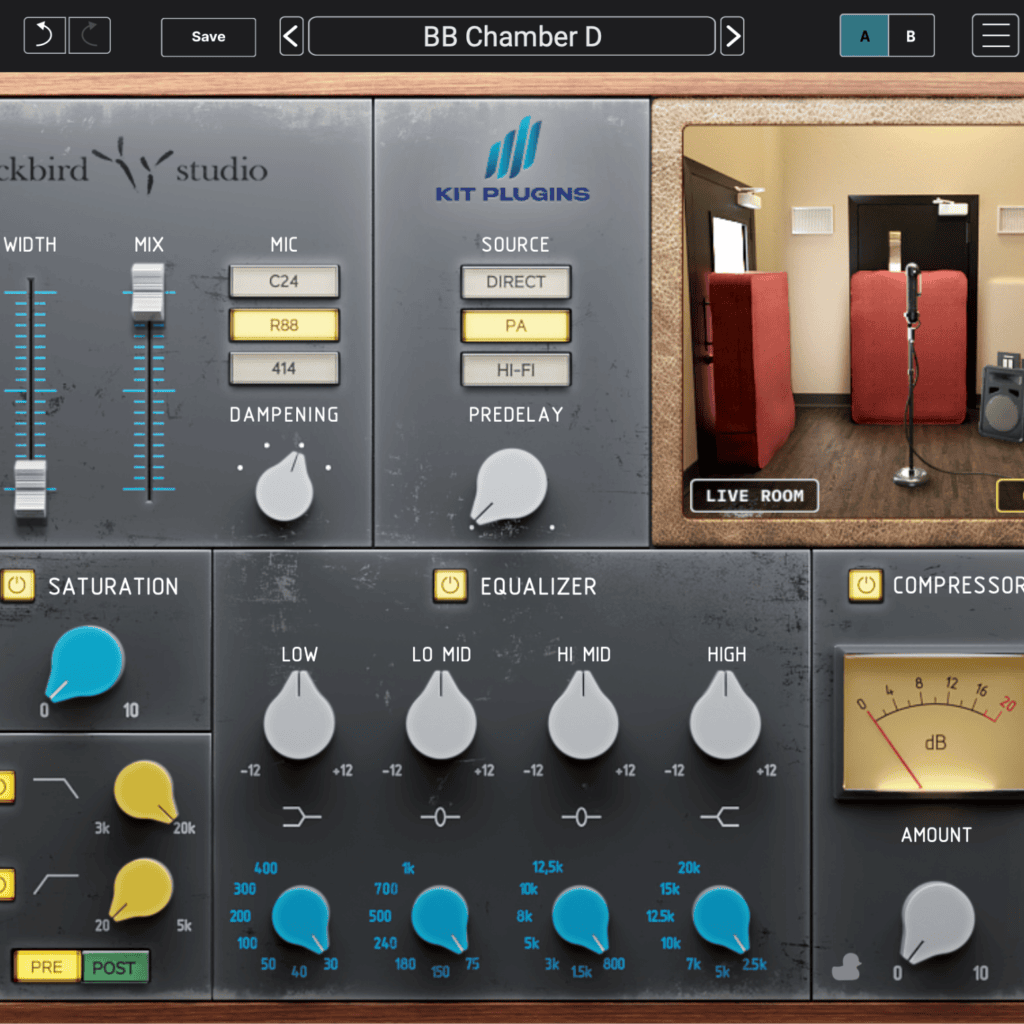
Task: Click the LOW band gain knob
Action: [x=299, y=717]
